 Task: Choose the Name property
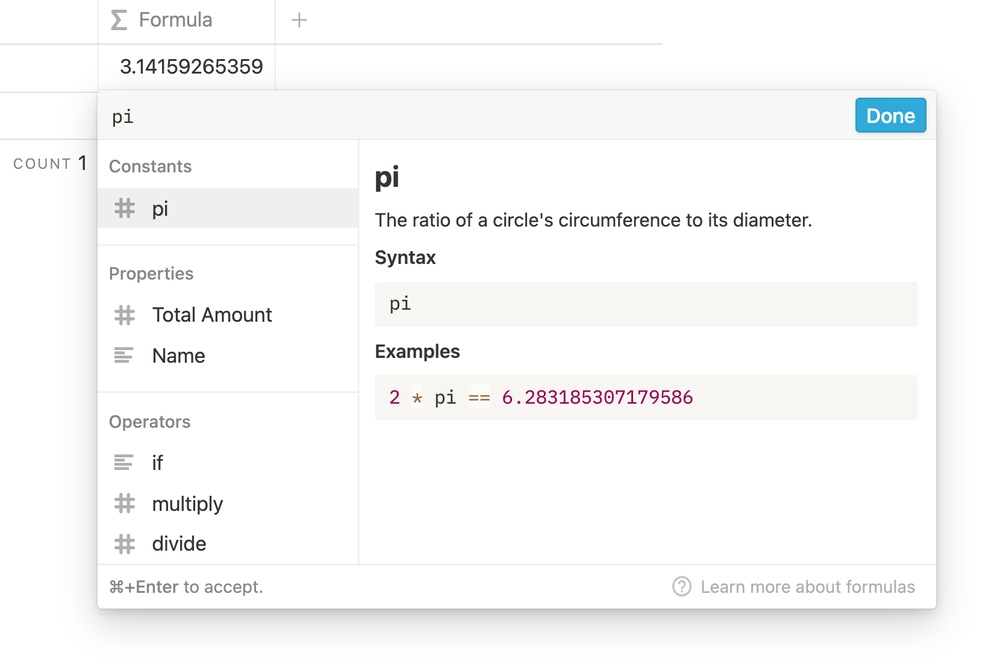(179, 356)
